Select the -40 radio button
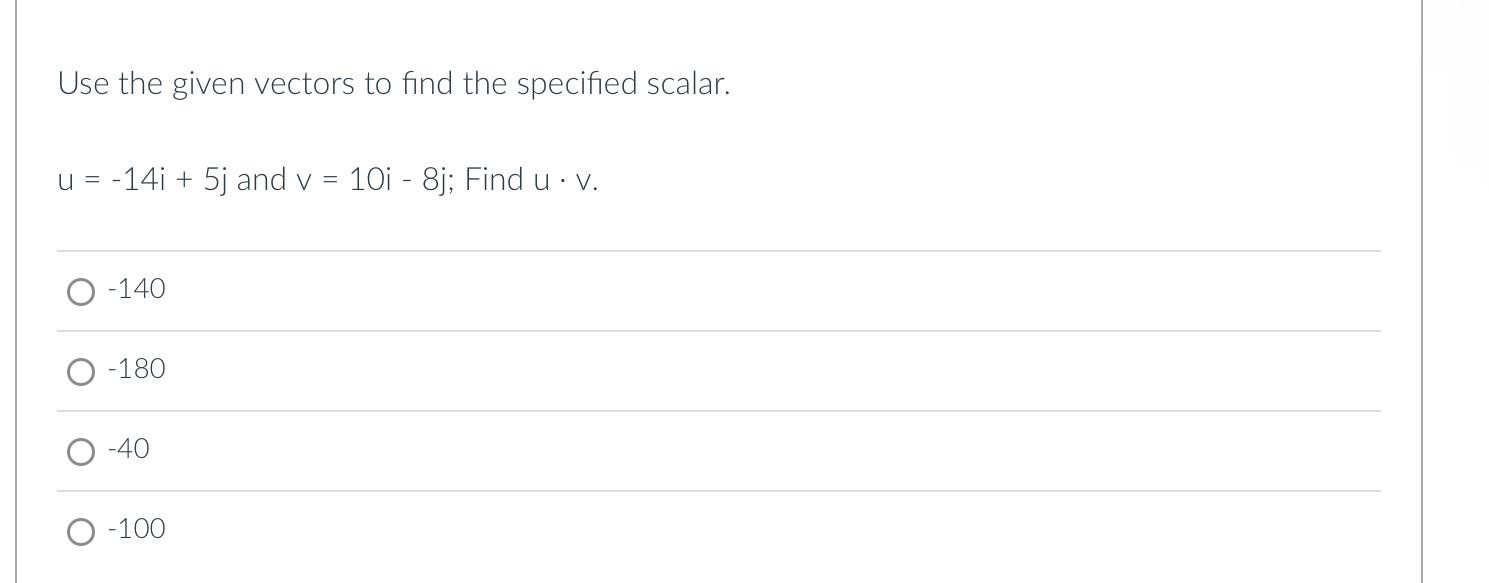This screenshot has width=1489, height=583. [x=80, y=452]
